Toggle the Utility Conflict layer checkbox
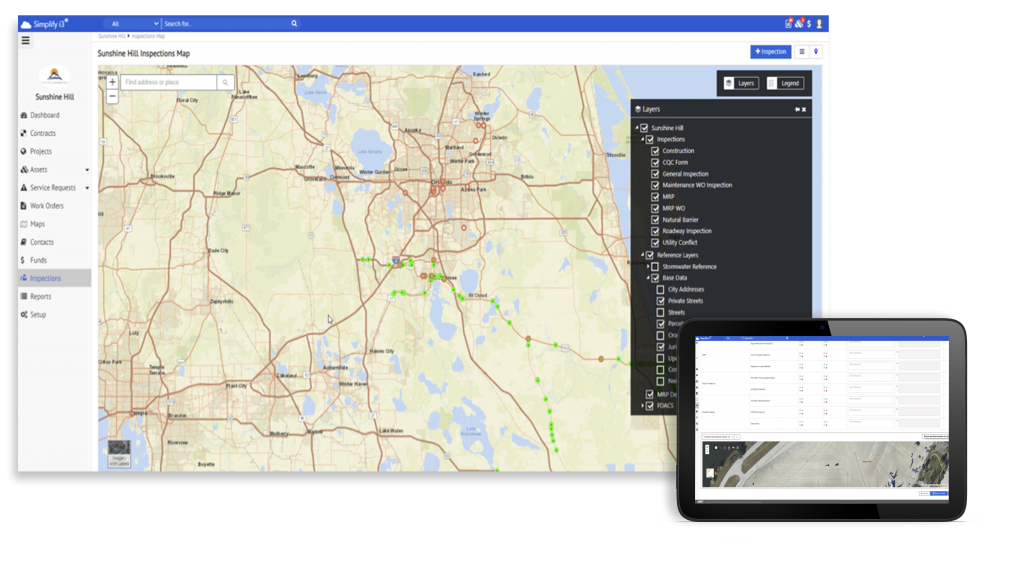The image size is (1024, 583). point(656,243)
